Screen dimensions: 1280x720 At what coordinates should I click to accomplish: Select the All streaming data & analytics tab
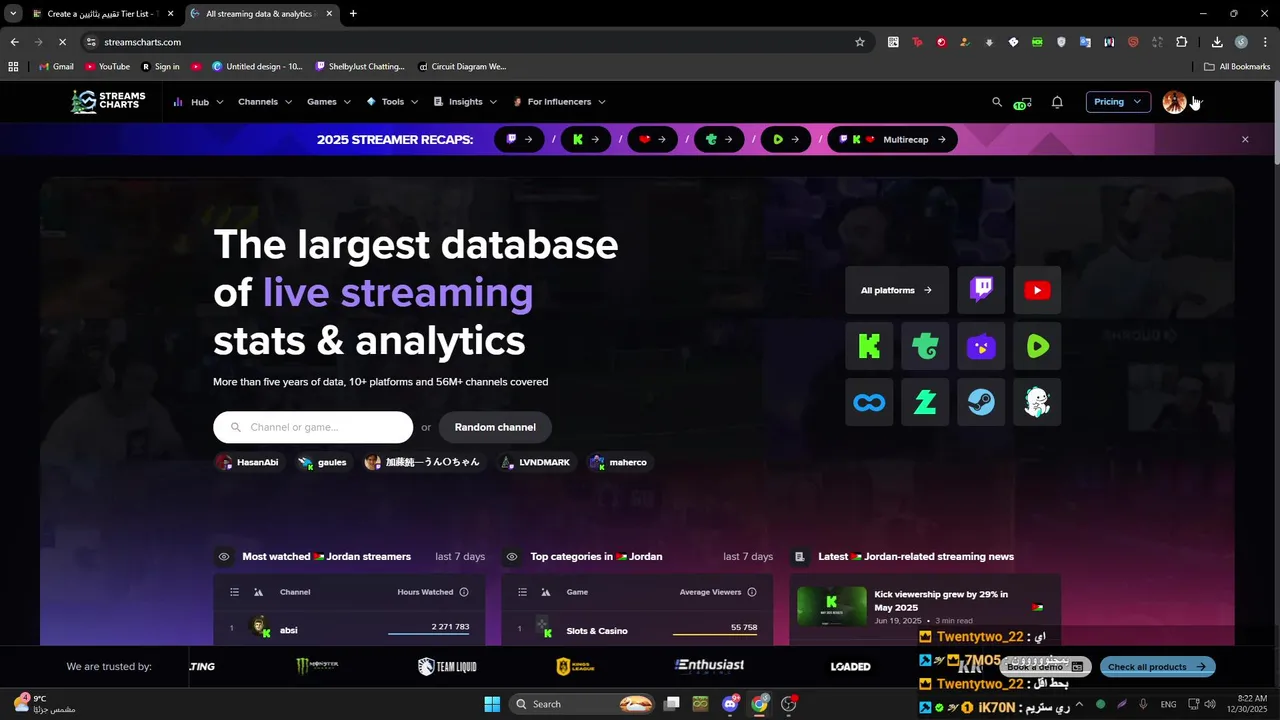click(x=264, y=14)
